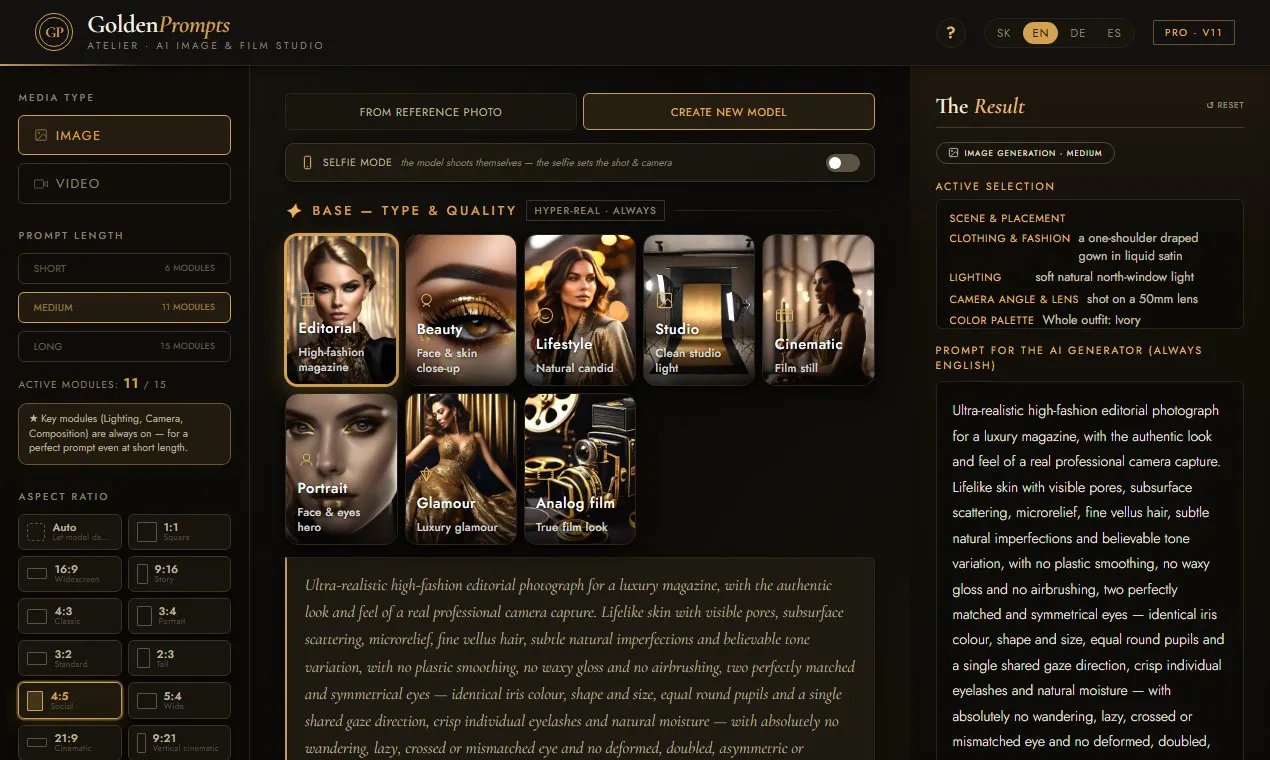Click the GP monogram logo
This screenshot has height=760, width=1270.
[53, 32]
